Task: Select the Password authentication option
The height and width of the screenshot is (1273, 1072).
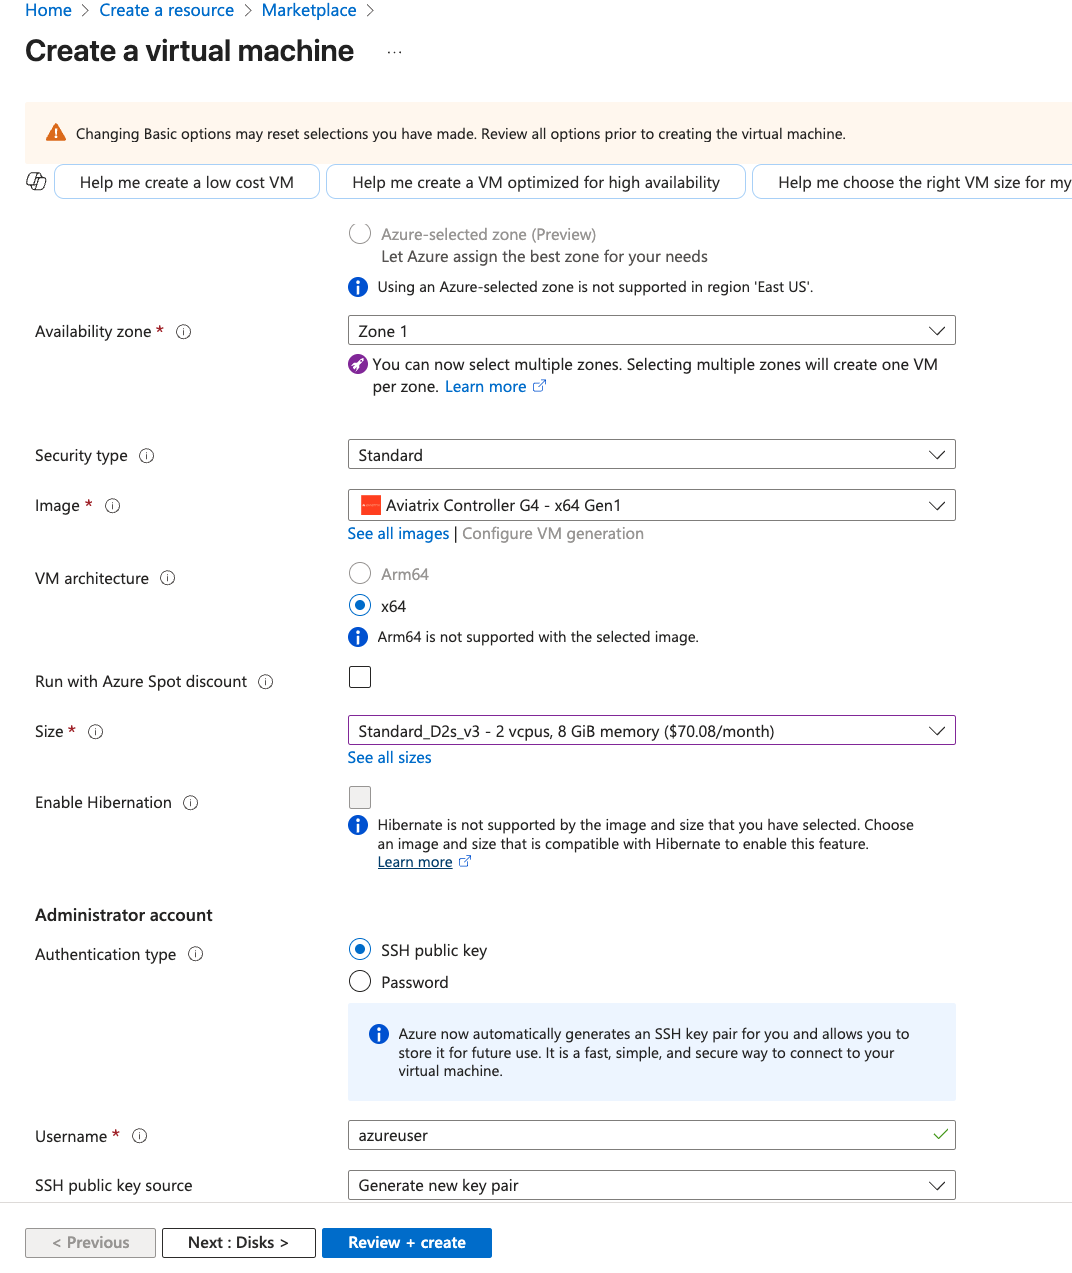Action: click(359, 981)
